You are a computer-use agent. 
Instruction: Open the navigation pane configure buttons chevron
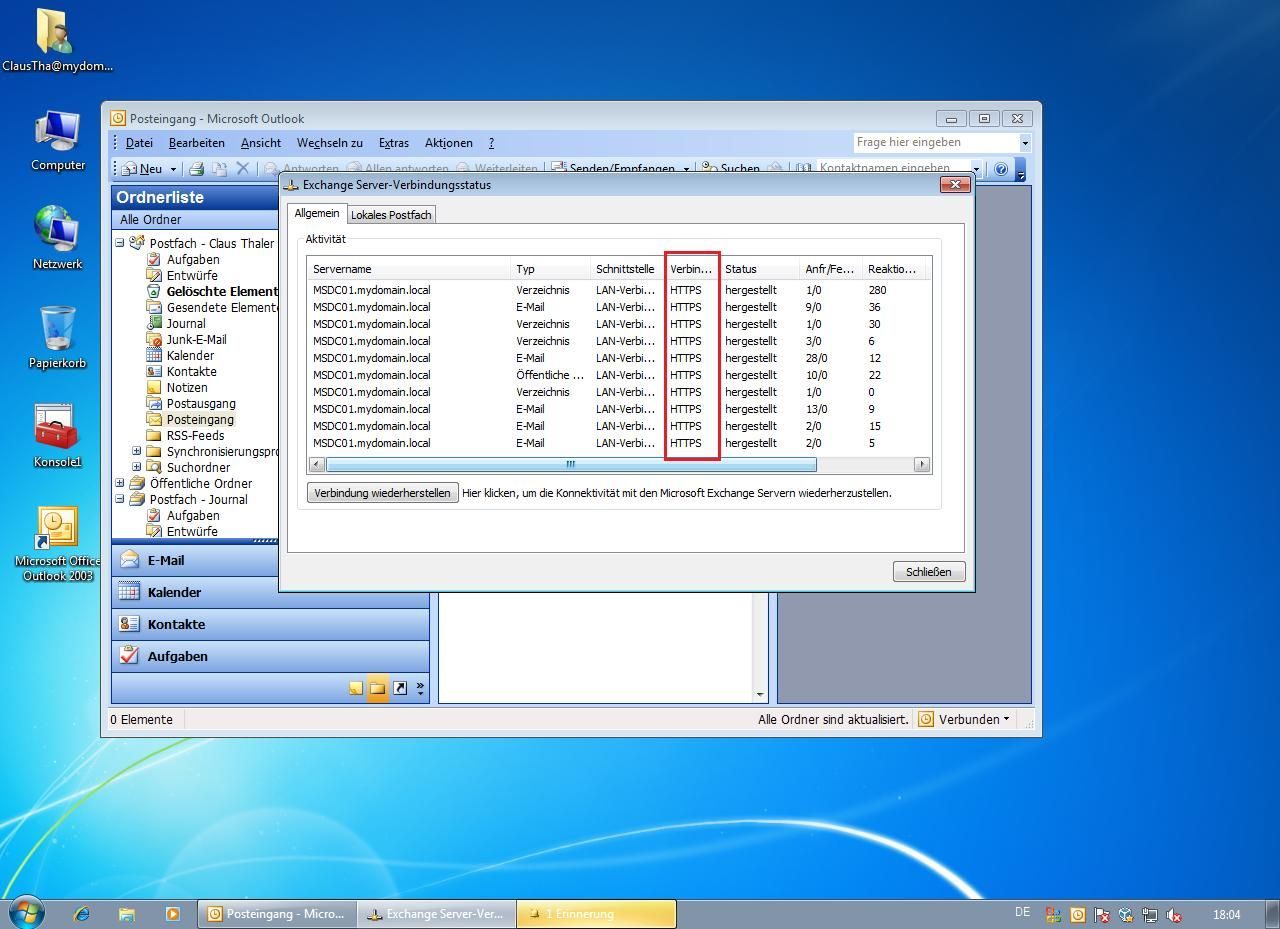tap(420, 688)
